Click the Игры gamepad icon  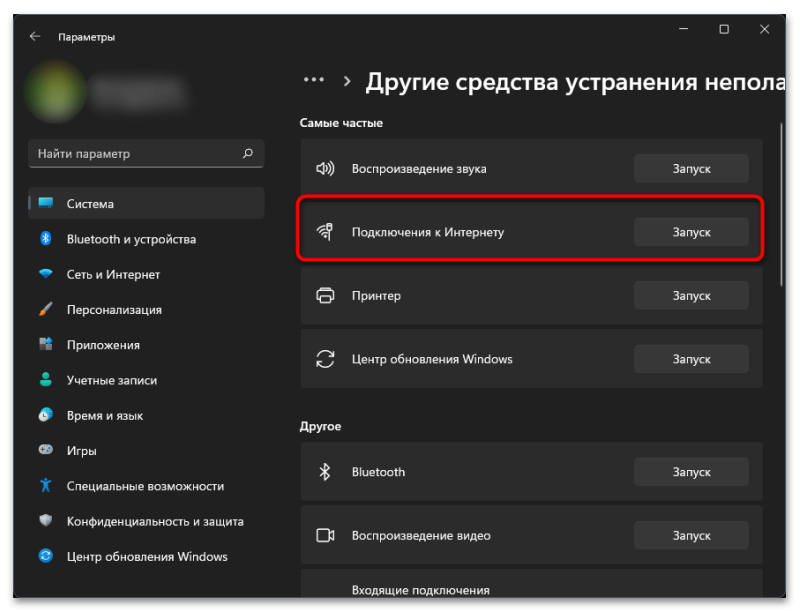pyautogui.click(x=46, y=450)
